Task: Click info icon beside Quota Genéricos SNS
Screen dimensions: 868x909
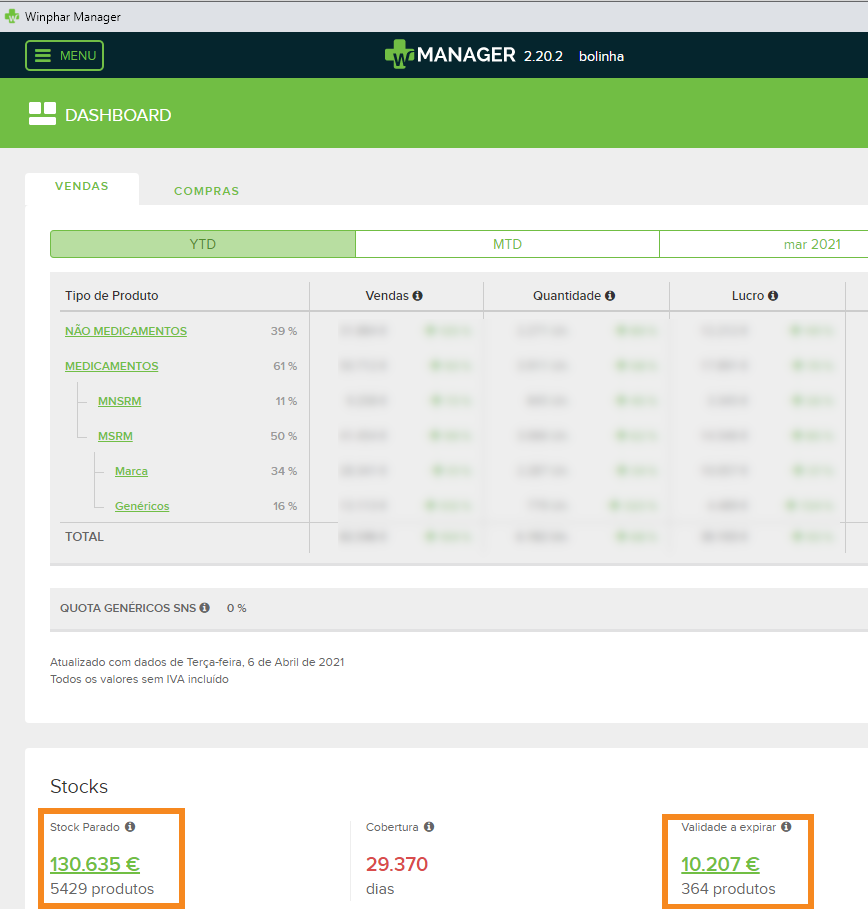Action: pos(204,608)
